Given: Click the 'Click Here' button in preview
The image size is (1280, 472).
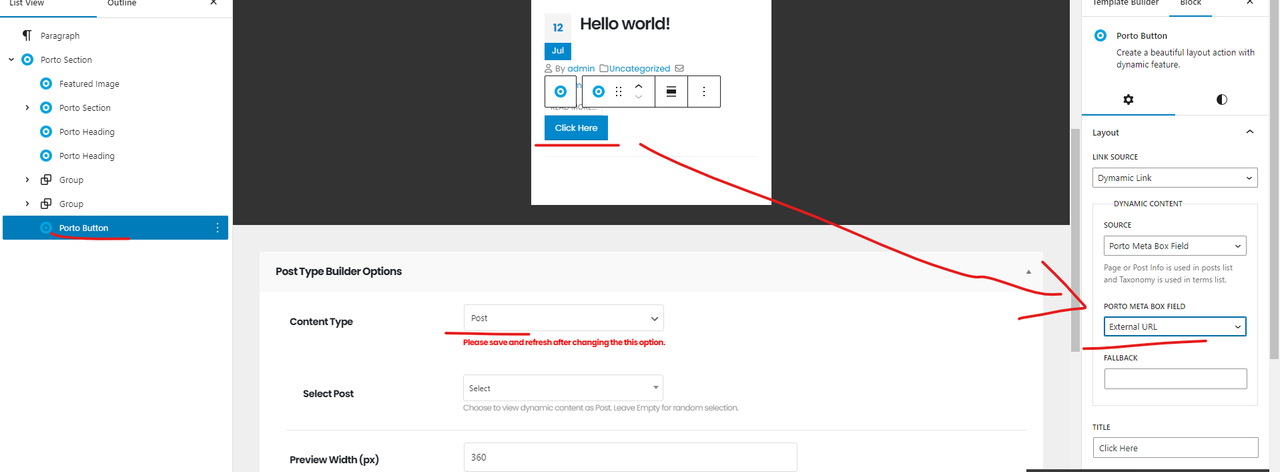Looking at the screenshot, I should pos(576,128).
